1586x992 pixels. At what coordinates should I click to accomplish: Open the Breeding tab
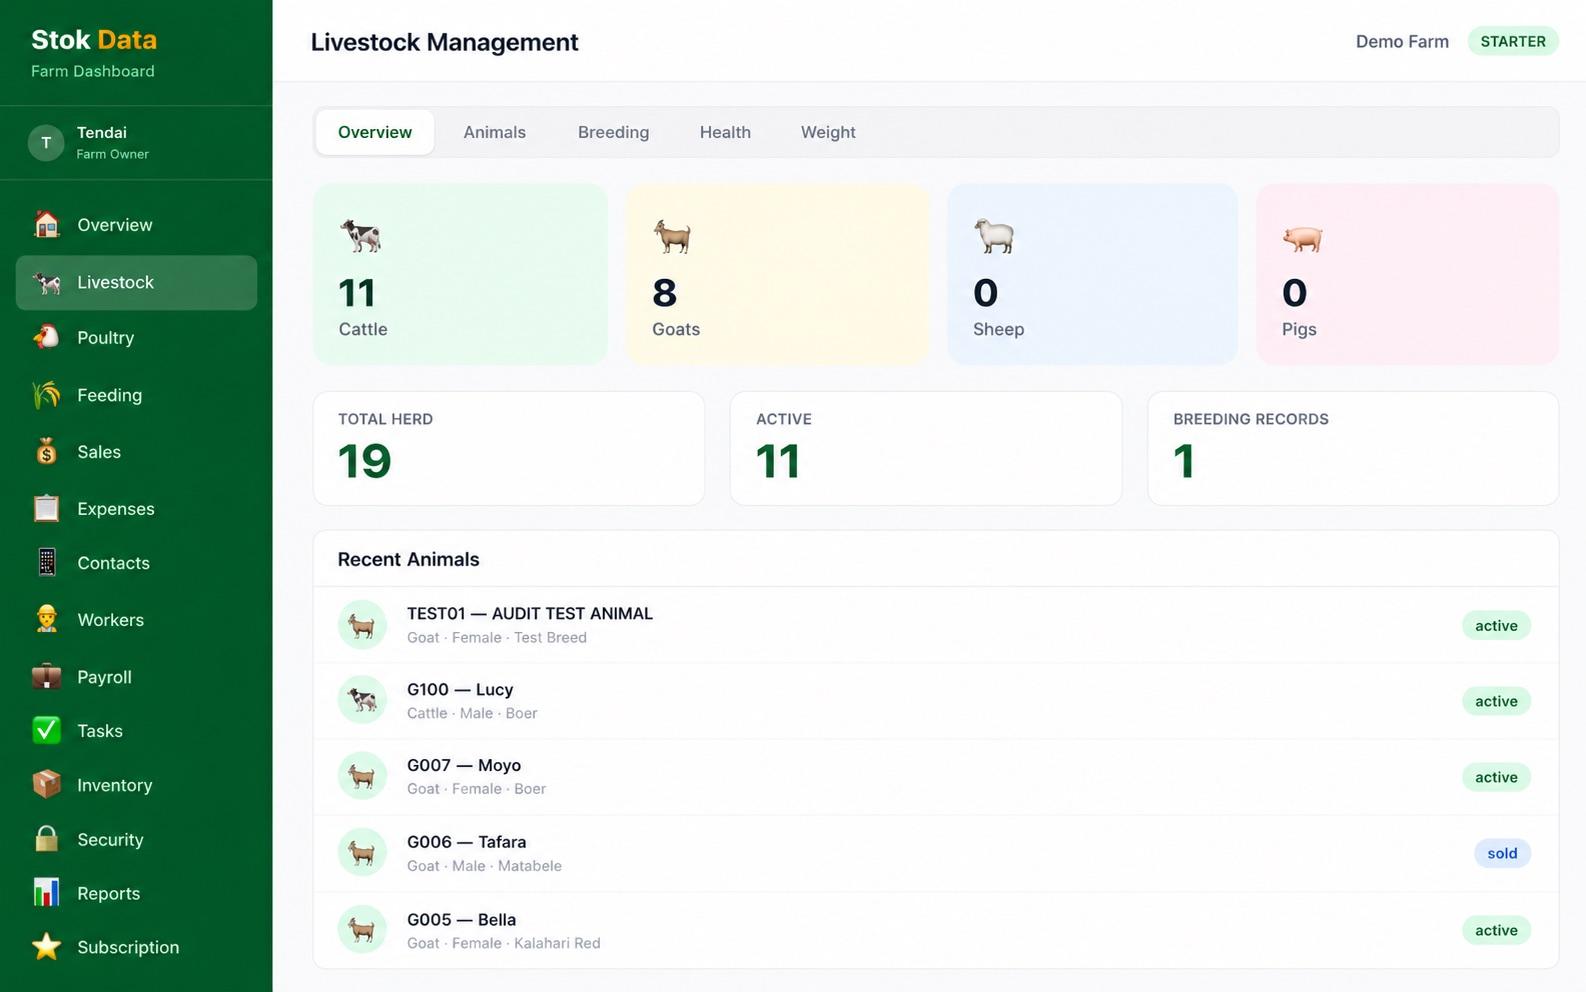(613, 132)
